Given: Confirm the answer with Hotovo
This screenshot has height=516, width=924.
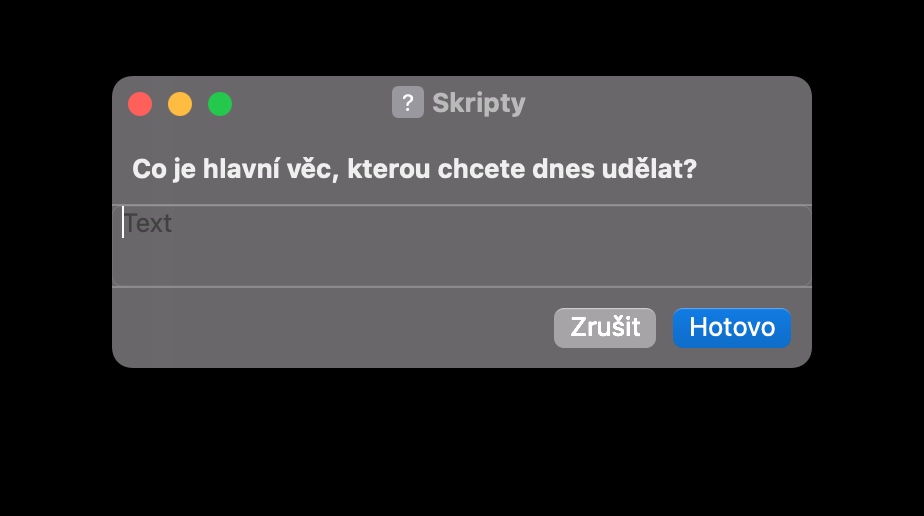Looking at the screenshot, I should [732, 328].
